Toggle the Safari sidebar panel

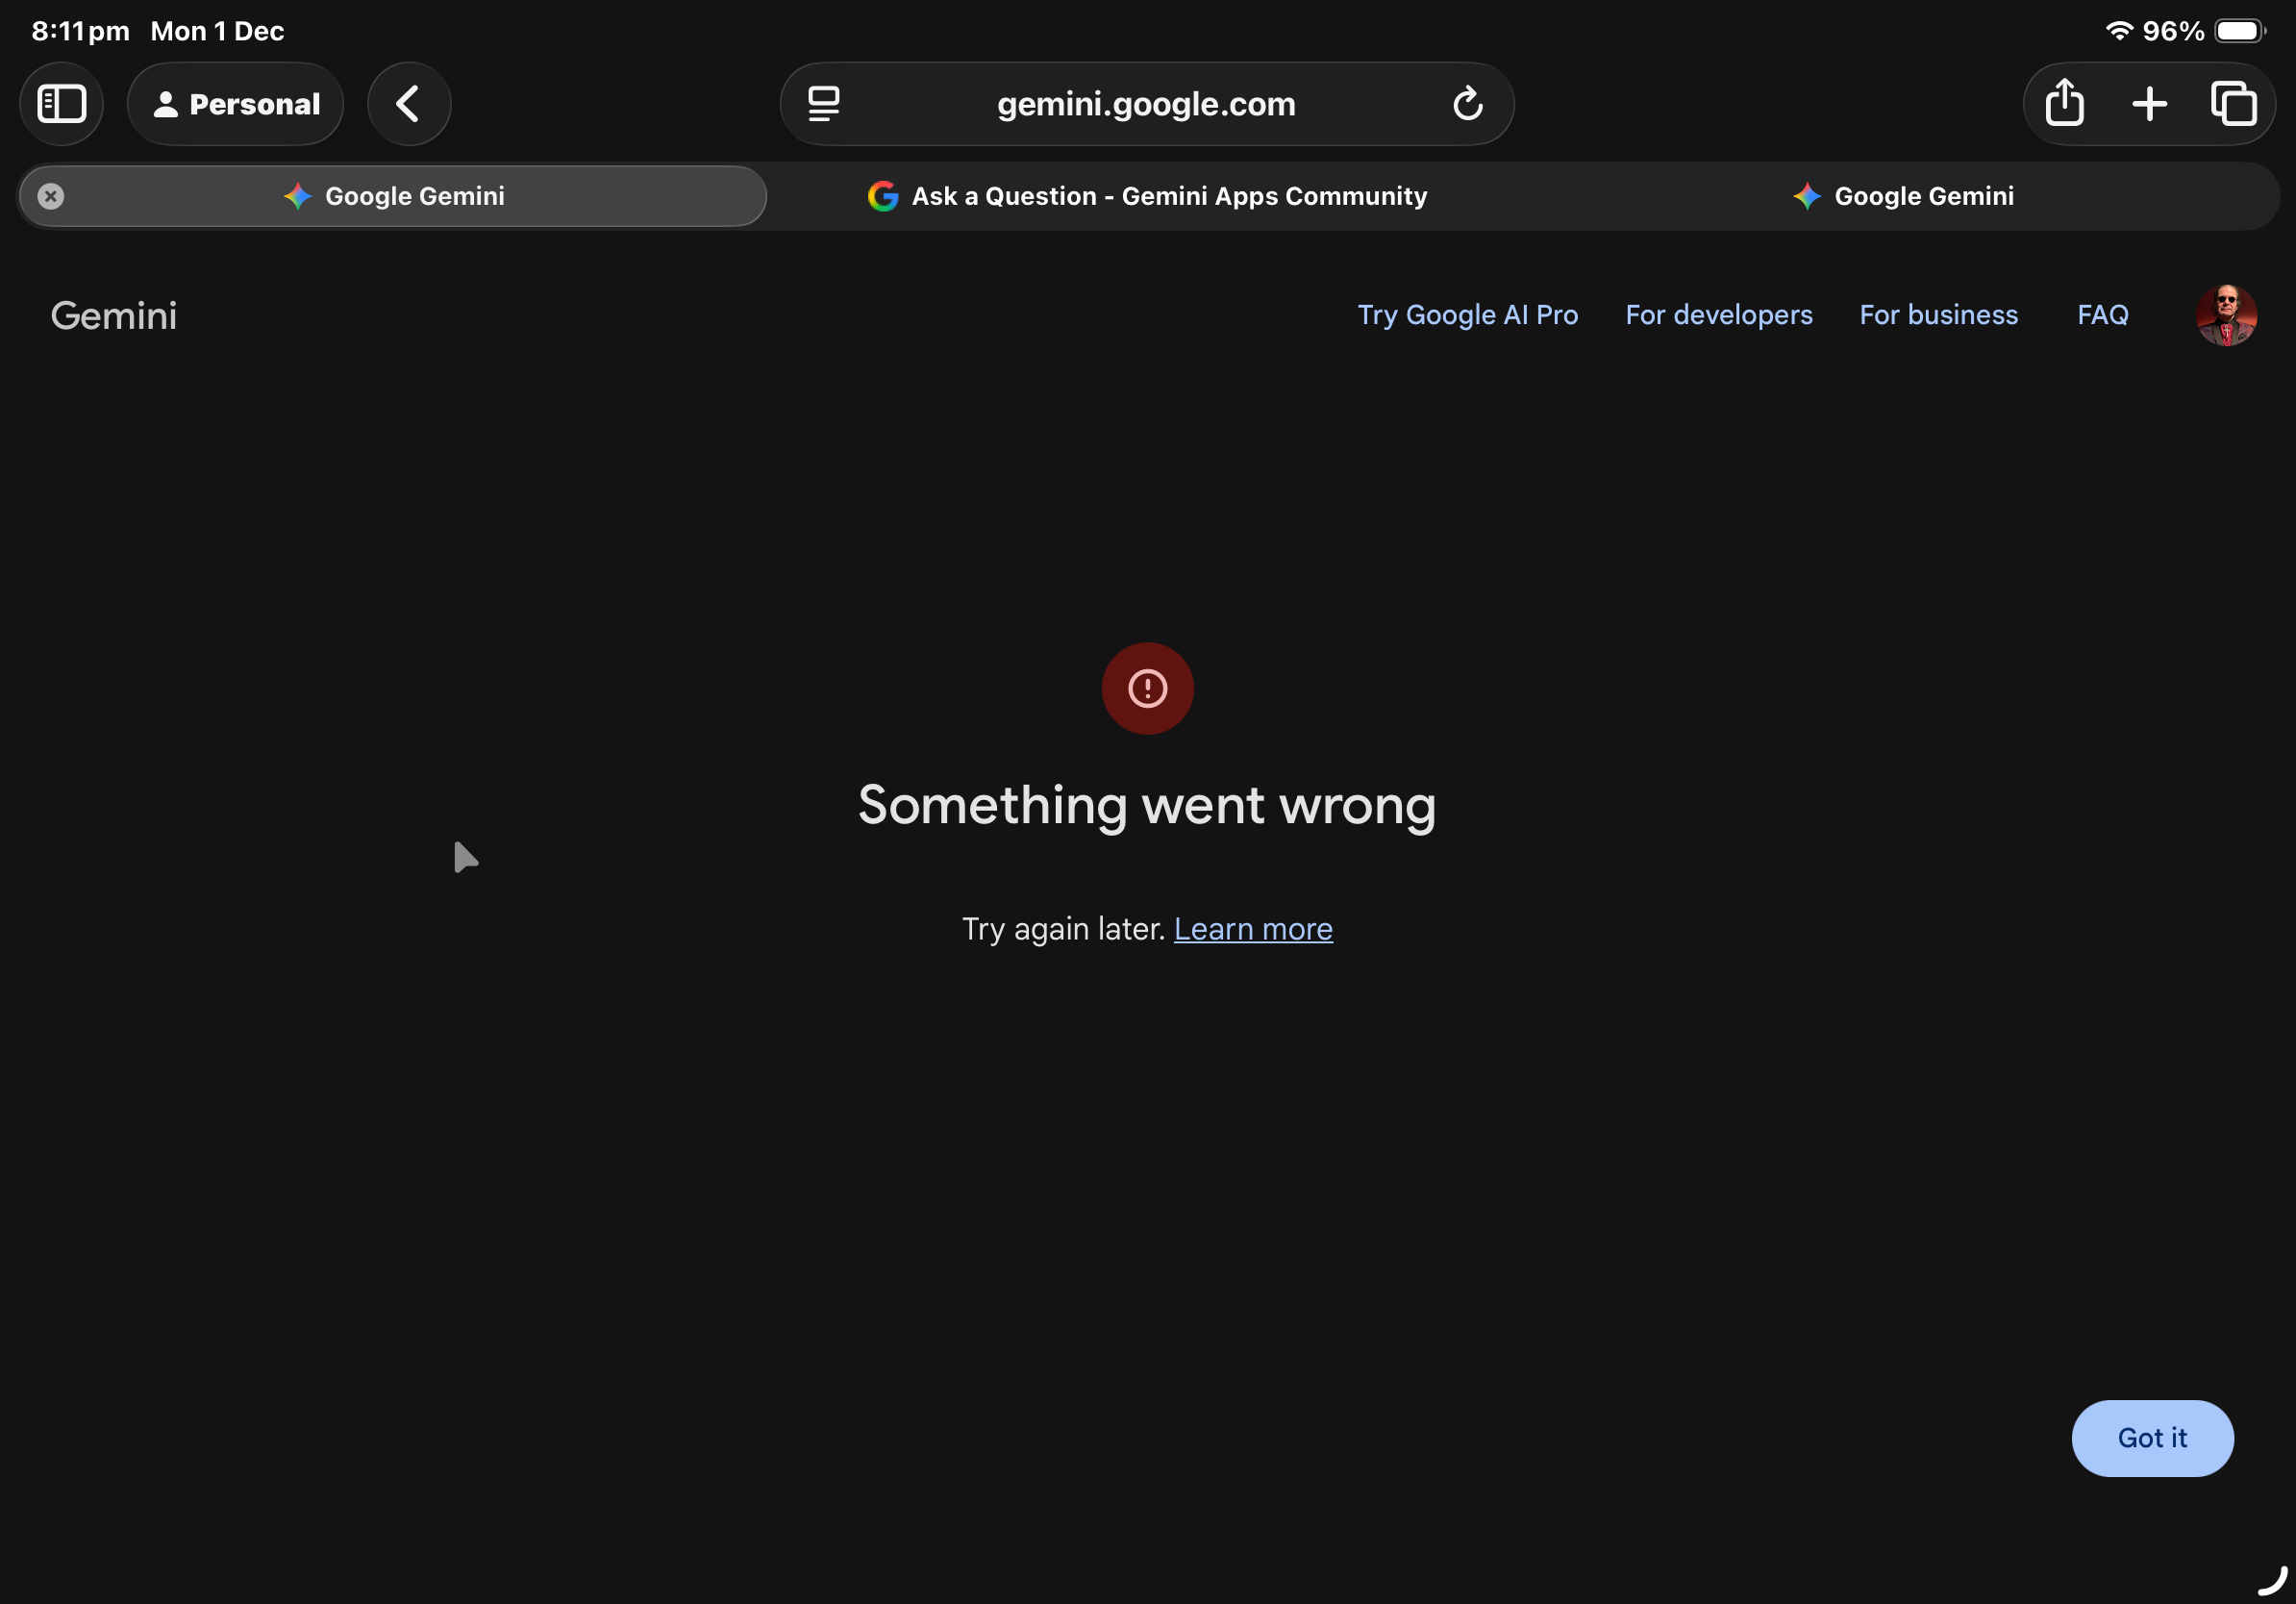coord(61,104)
